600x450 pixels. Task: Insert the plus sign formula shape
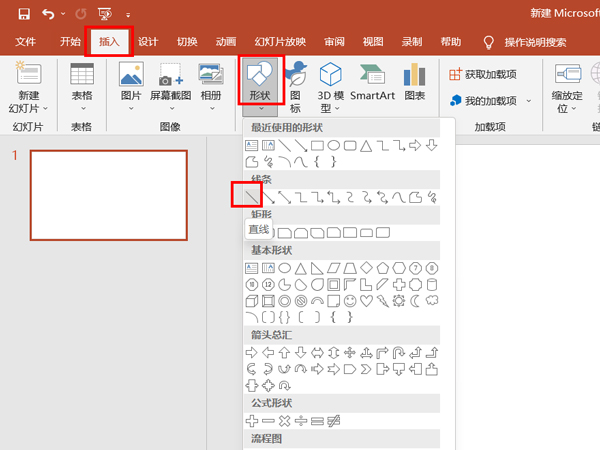tap(252, 420)
